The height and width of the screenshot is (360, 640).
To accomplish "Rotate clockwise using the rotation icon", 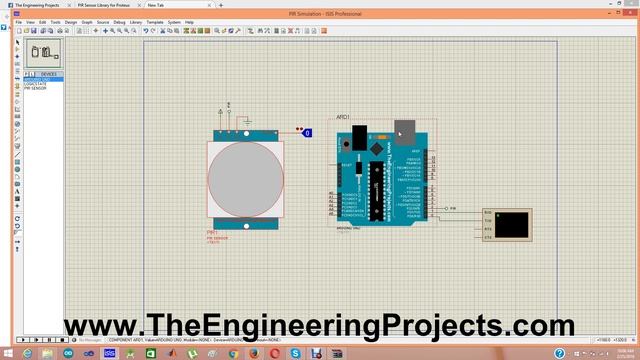I will [17, 219].
